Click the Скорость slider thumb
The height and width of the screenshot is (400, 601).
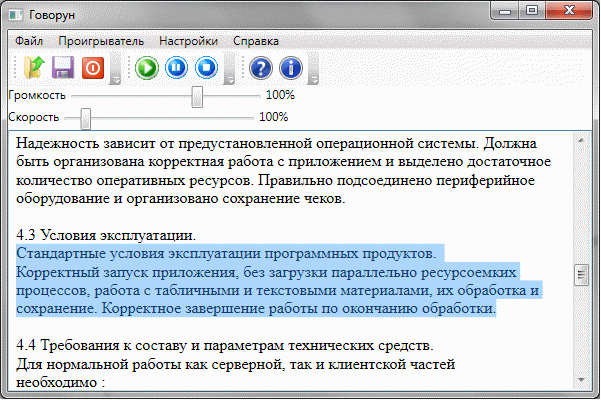tap(86, 119)
